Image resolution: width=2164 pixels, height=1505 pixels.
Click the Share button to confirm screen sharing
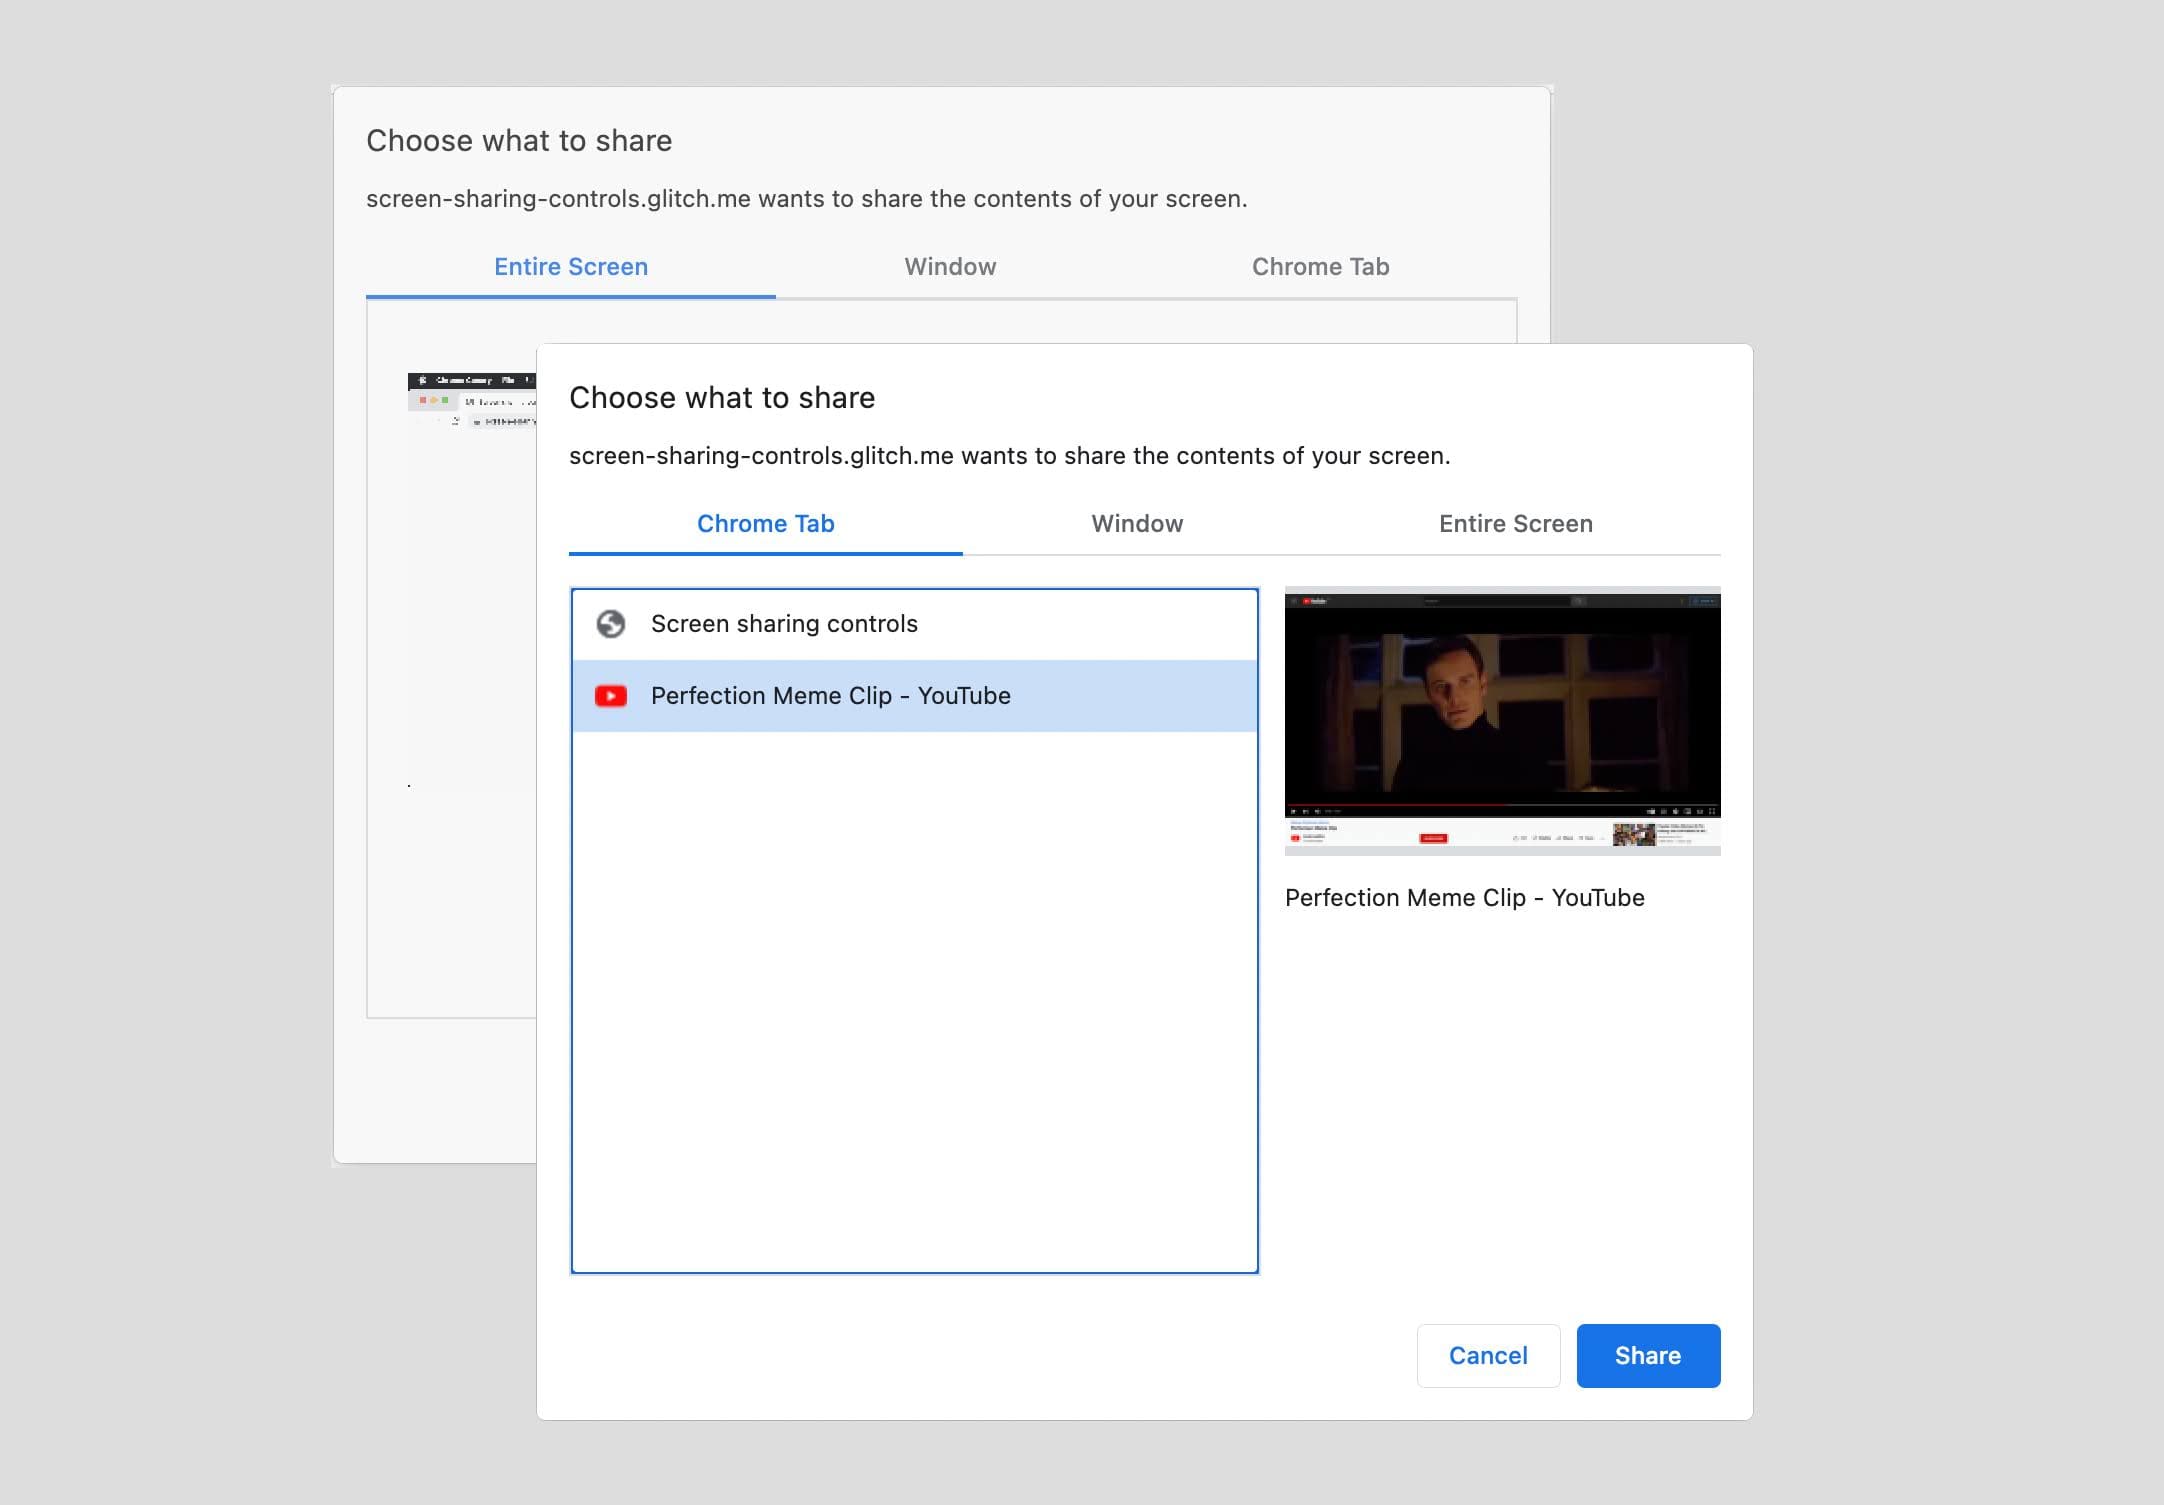(x=1646, y=1355)
